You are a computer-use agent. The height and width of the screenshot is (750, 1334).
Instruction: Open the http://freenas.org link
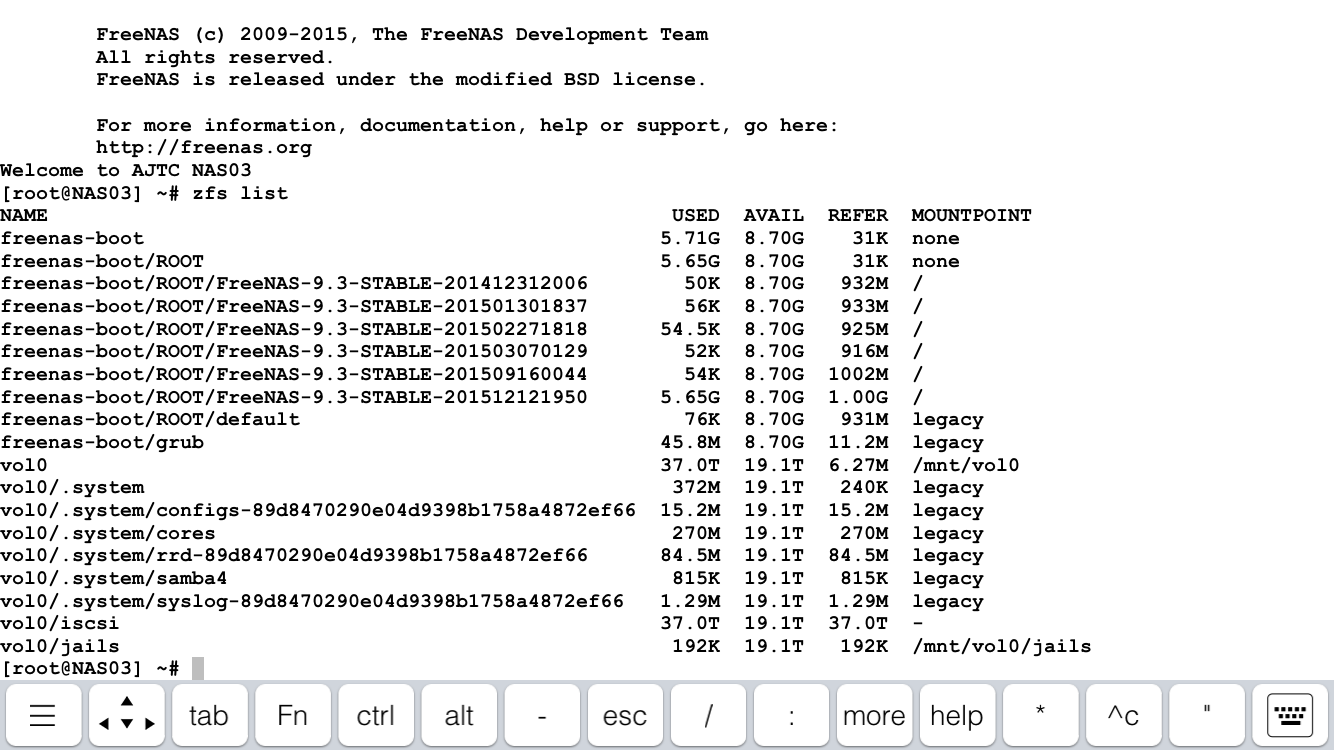(x=204, y=148)
